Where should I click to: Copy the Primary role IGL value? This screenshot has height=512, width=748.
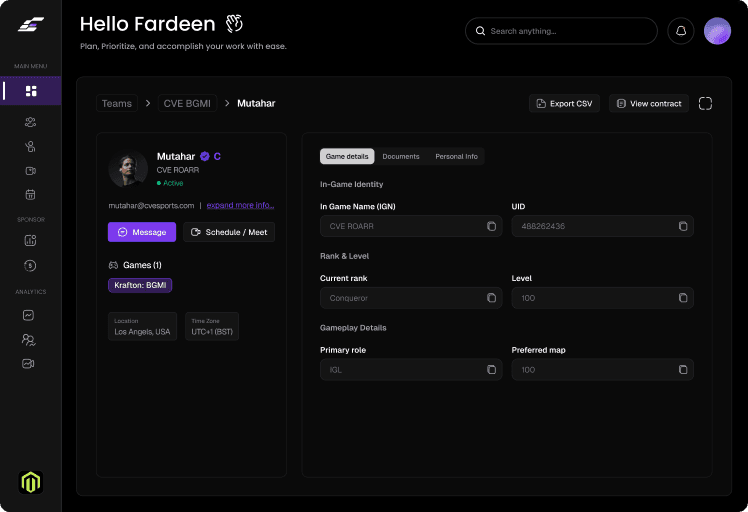pyautogui.click(x=491, y=369)
